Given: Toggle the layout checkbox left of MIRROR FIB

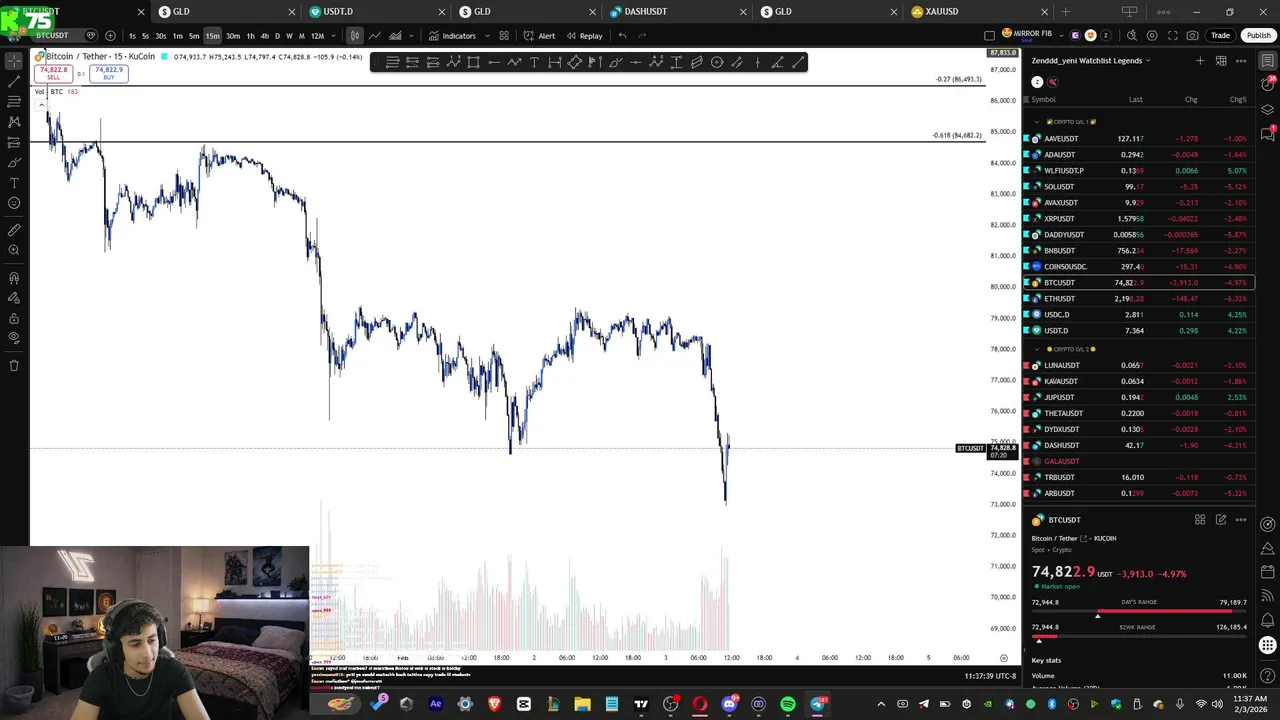Looking at the screenshot, I should [x=990, y=36].
